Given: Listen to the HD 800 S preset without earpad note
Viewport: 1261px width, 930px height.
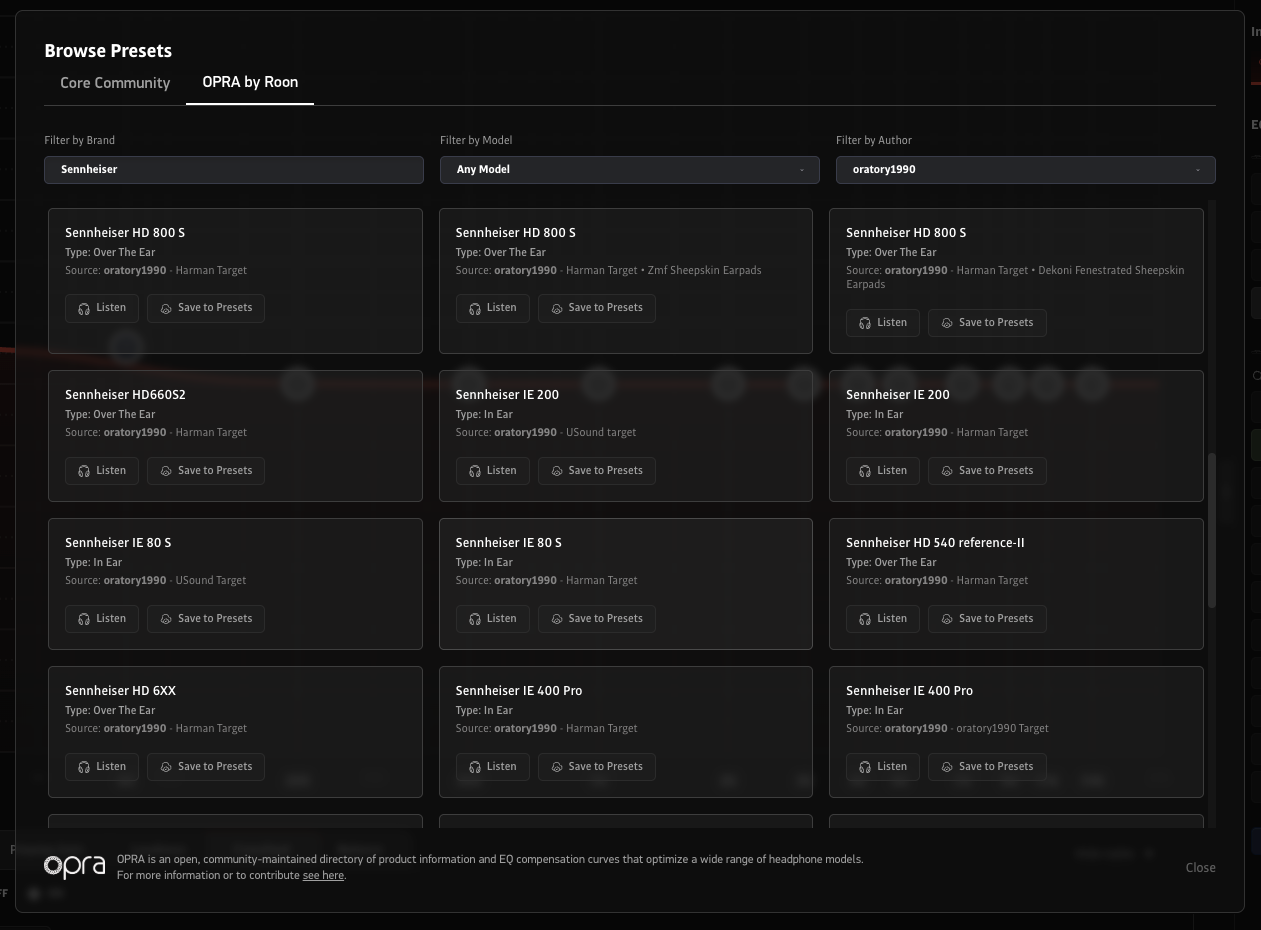Looking at the screenshot, I should pyautogui.click(x=102, y=308).
